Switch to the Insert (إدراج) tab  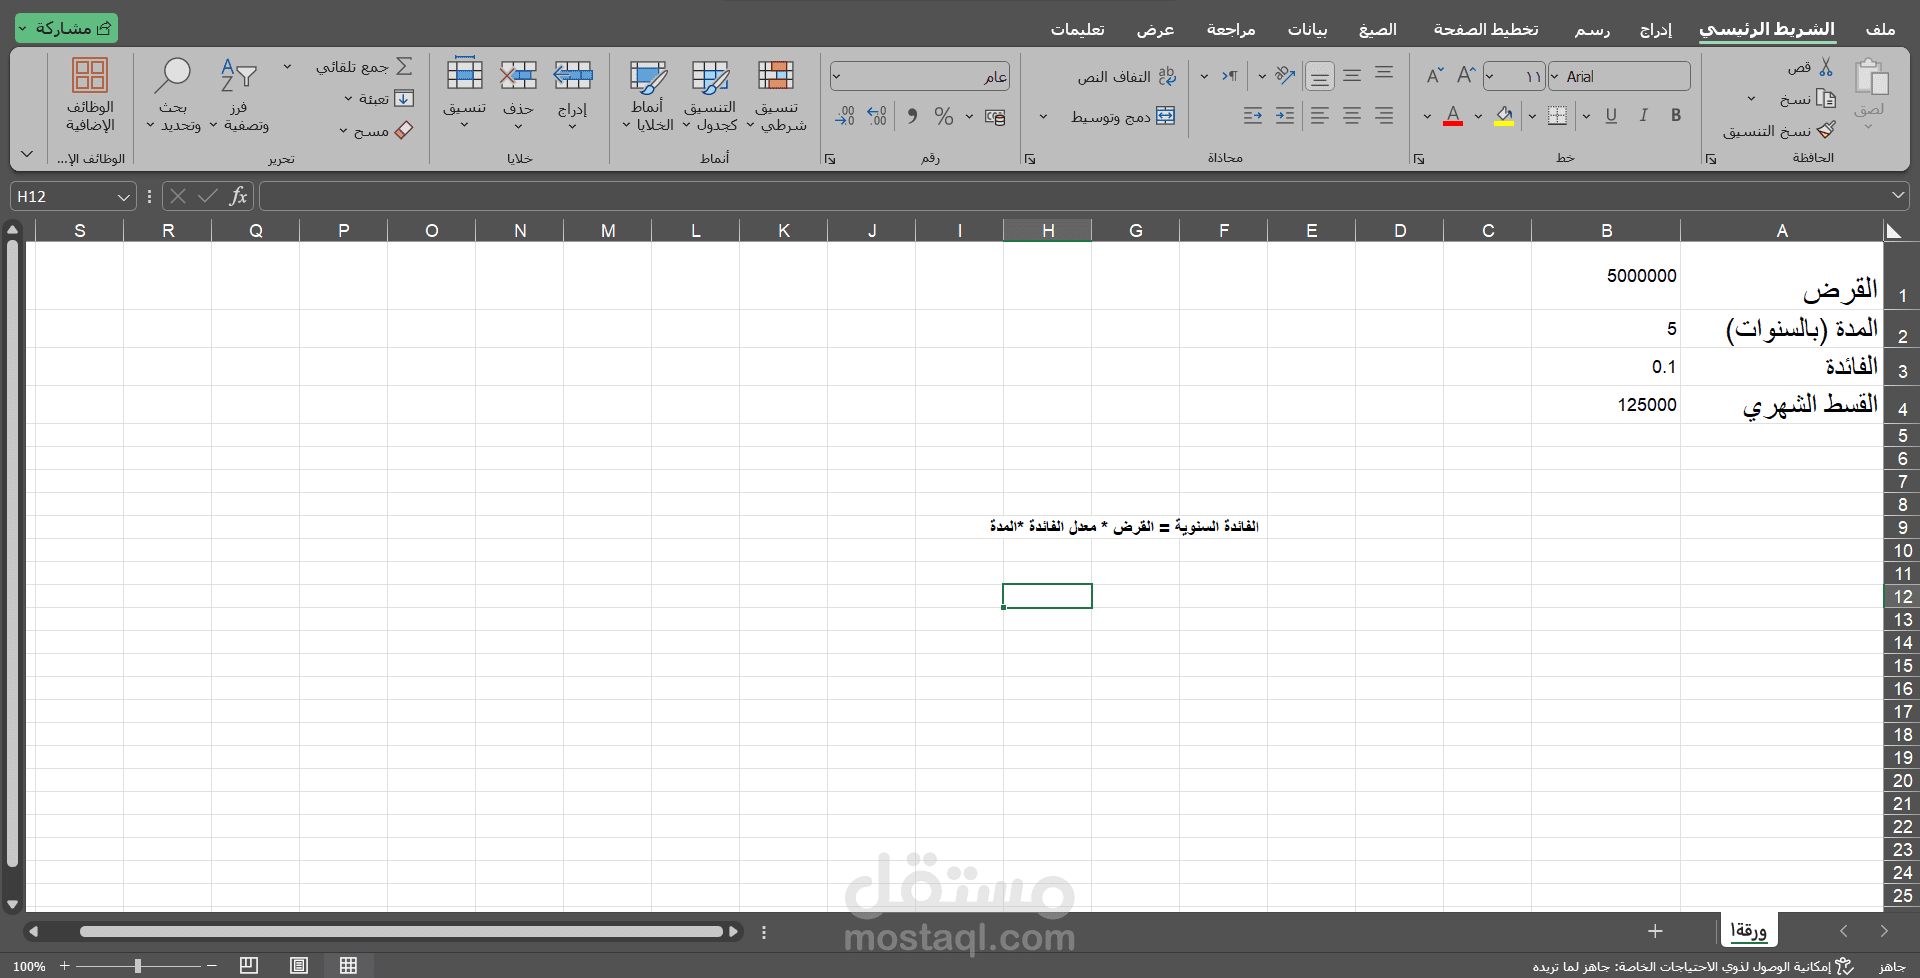1656,29
